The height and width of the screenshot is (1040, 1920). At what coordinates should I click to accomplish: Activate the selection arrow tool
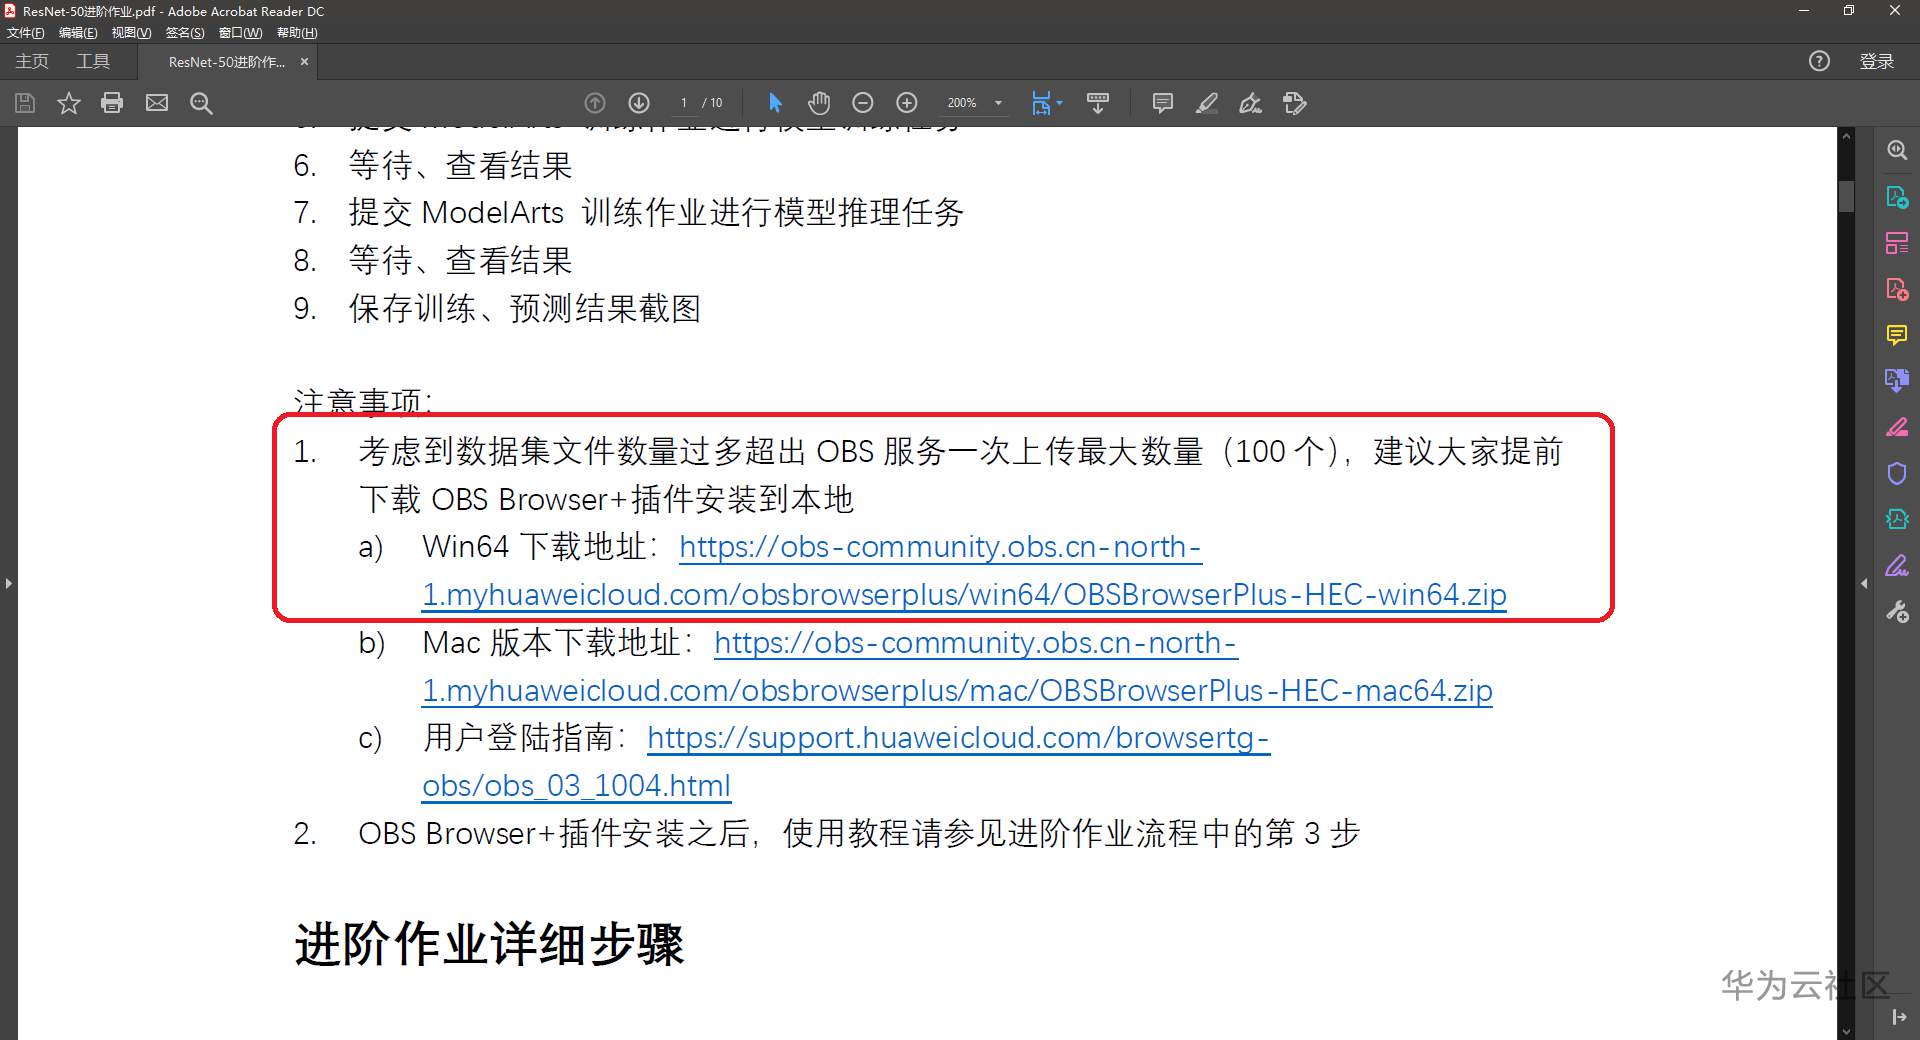pos(775,103)
